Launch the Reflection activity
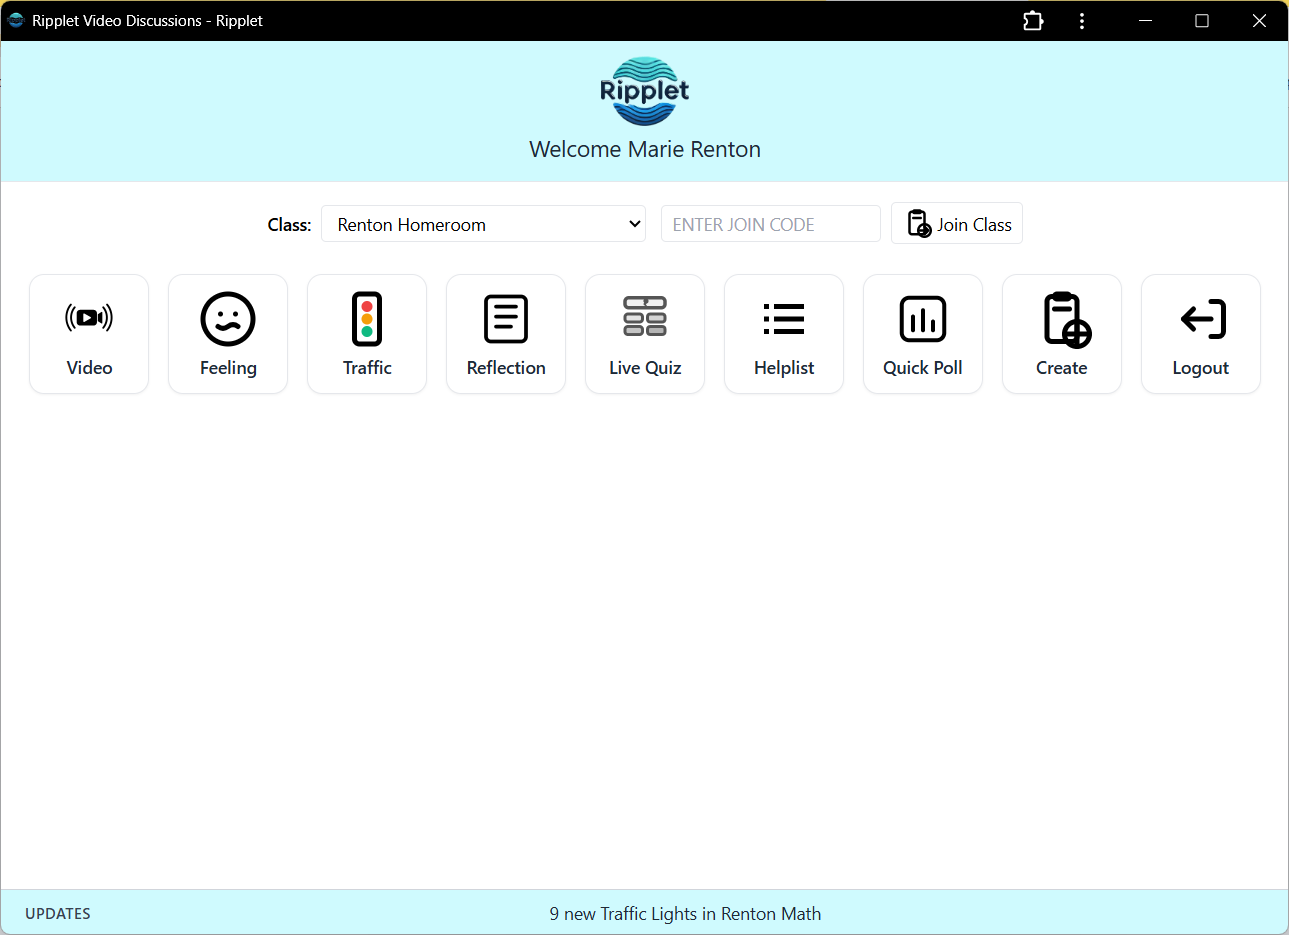The image size is (1289, 935). point(505,333)
